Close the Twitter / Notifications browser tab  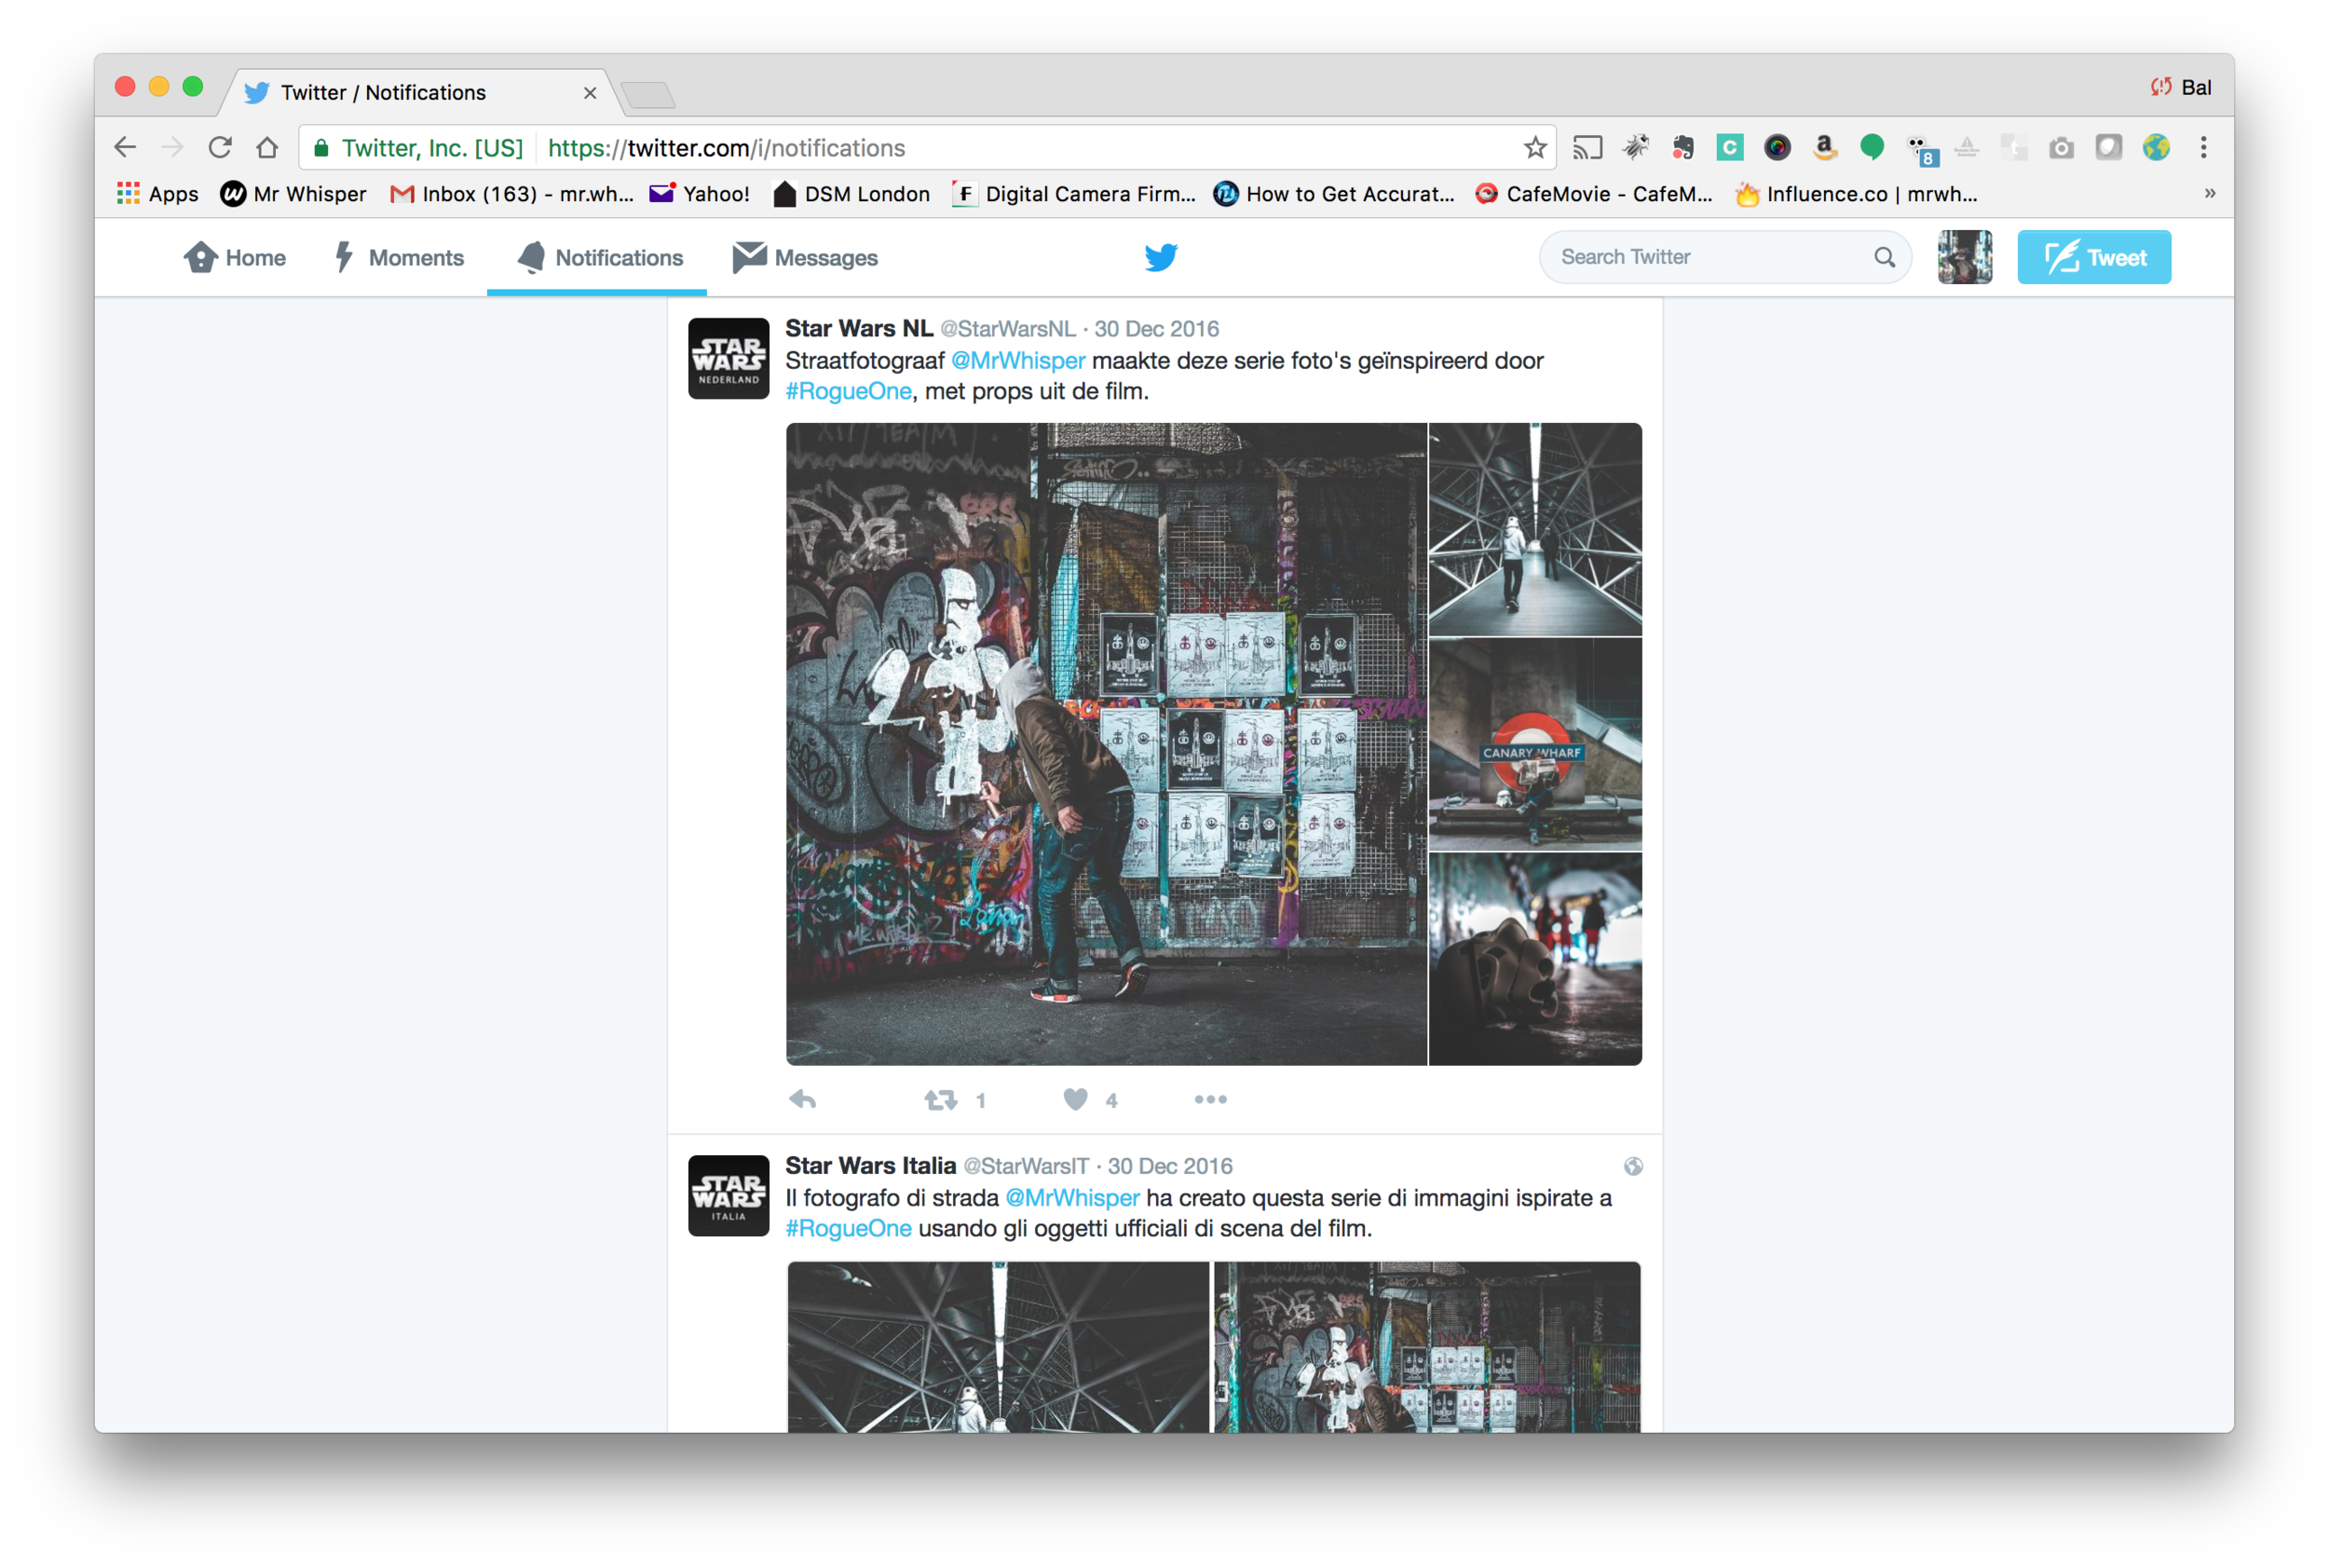click(x=590, y=93)
